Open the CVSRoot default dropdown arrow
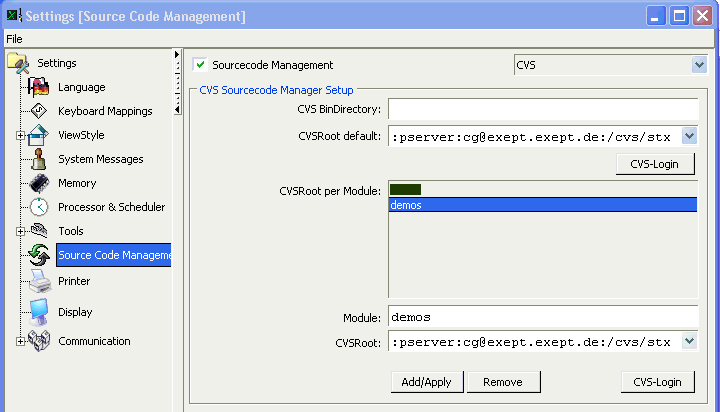 click(689, 136)
